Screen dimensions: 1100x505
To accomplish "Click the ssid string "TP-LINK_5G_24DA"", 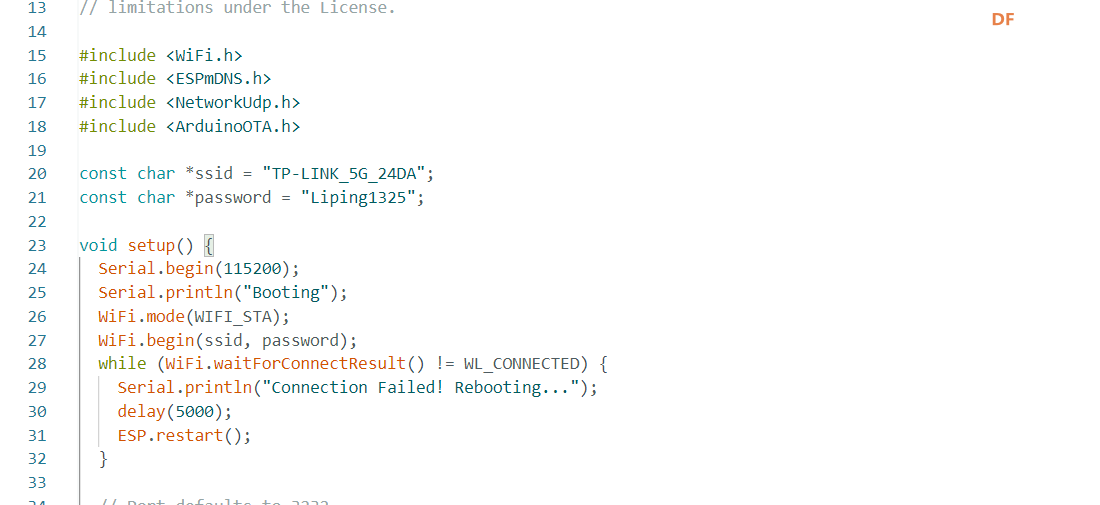I will (343, 173).
